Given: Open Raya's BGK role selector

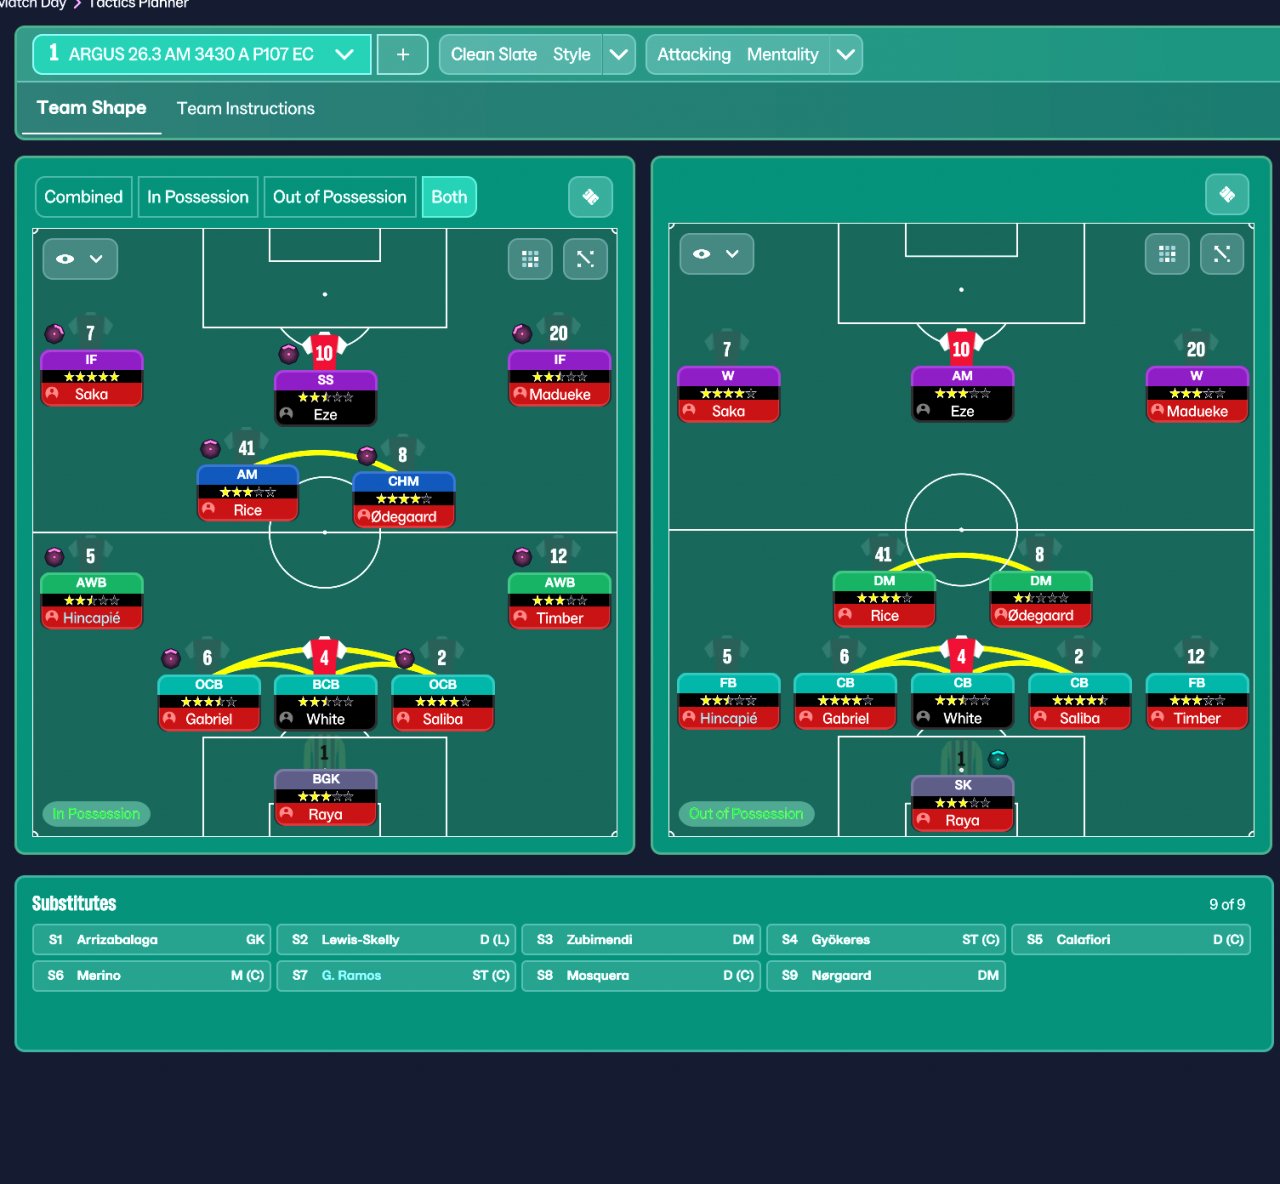Looking at the screenshot, I should pos(326,779).
